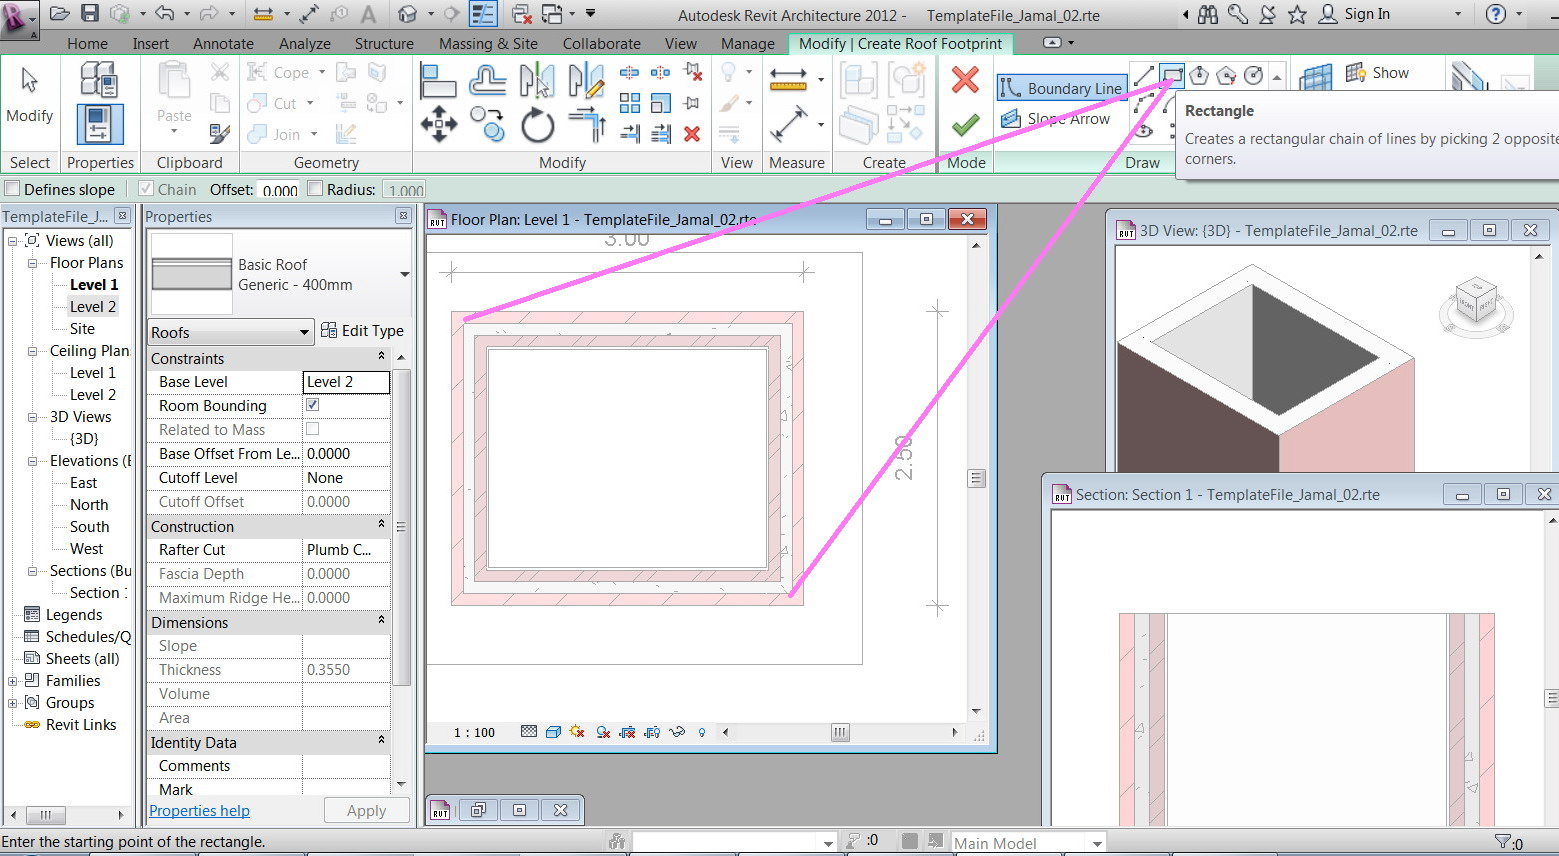The width and height of the screenshot is (1559, 856).
Task: Select the Circle draw tool
Action: 1253,75
